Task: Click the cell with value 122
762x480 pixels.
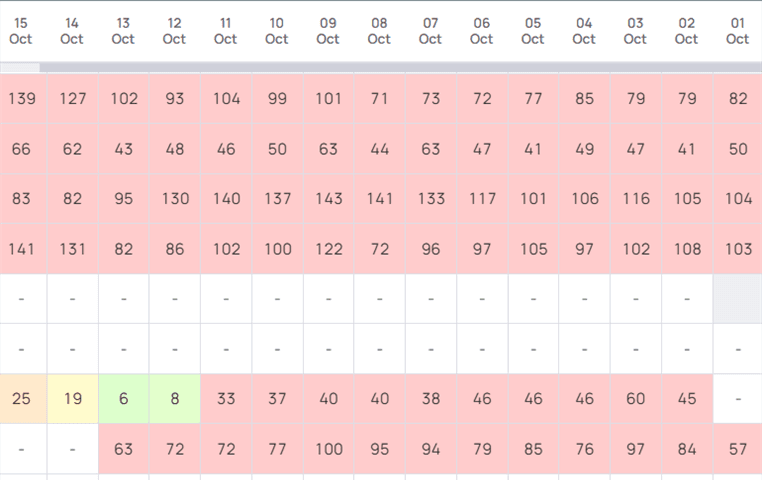Action: (328, 249)
